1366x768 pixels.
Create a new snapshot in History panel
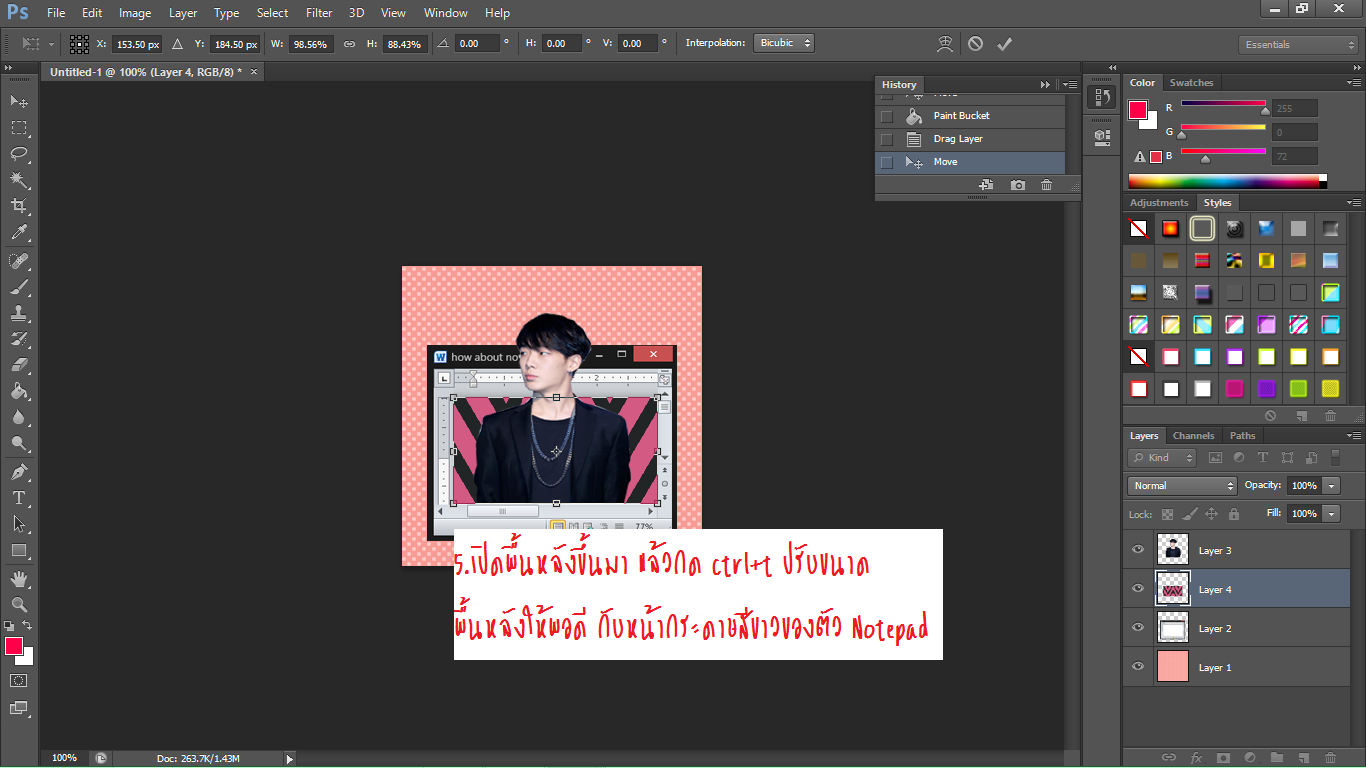click(1018, 185)
